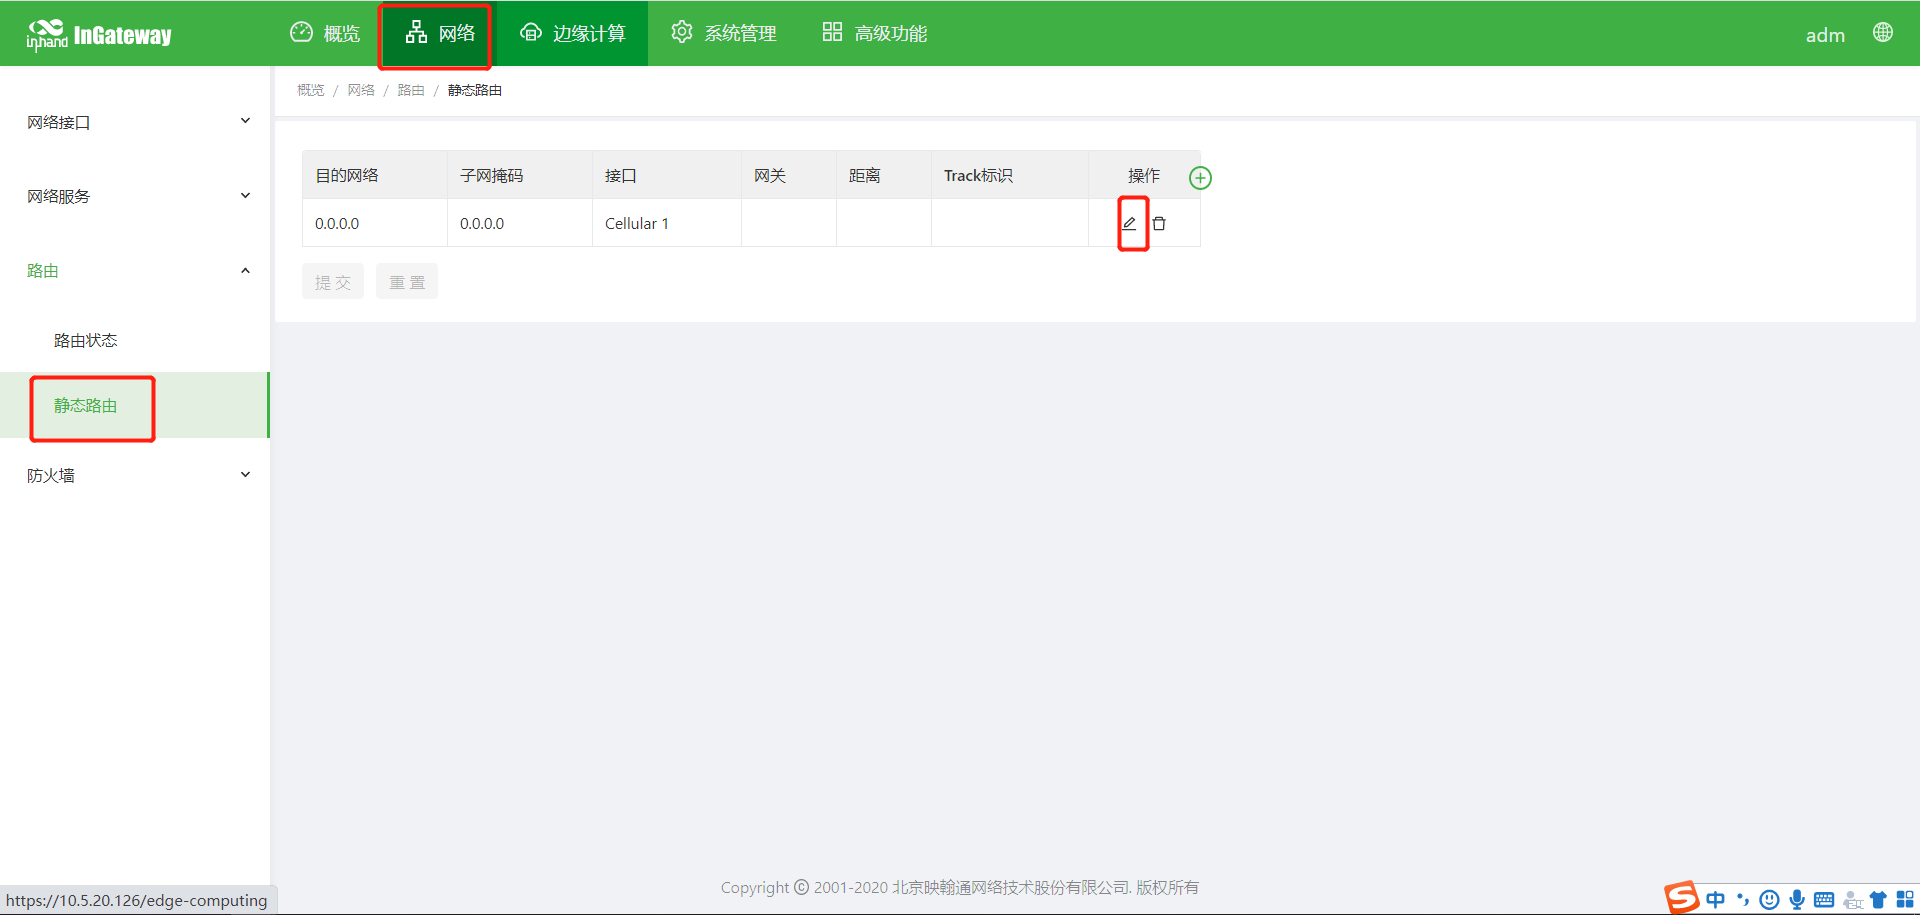Open the 系统管理 menu
The image size is (1920, 915).
pyautogui.click(x=723, y=32)
